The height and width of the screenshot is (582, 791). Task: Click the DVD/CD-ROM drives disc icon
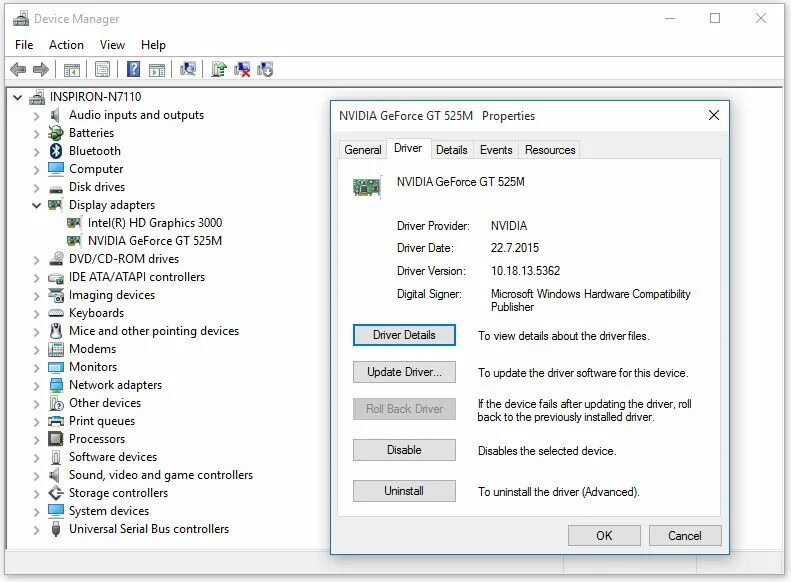pyautogui.click(x=56, y=259)
